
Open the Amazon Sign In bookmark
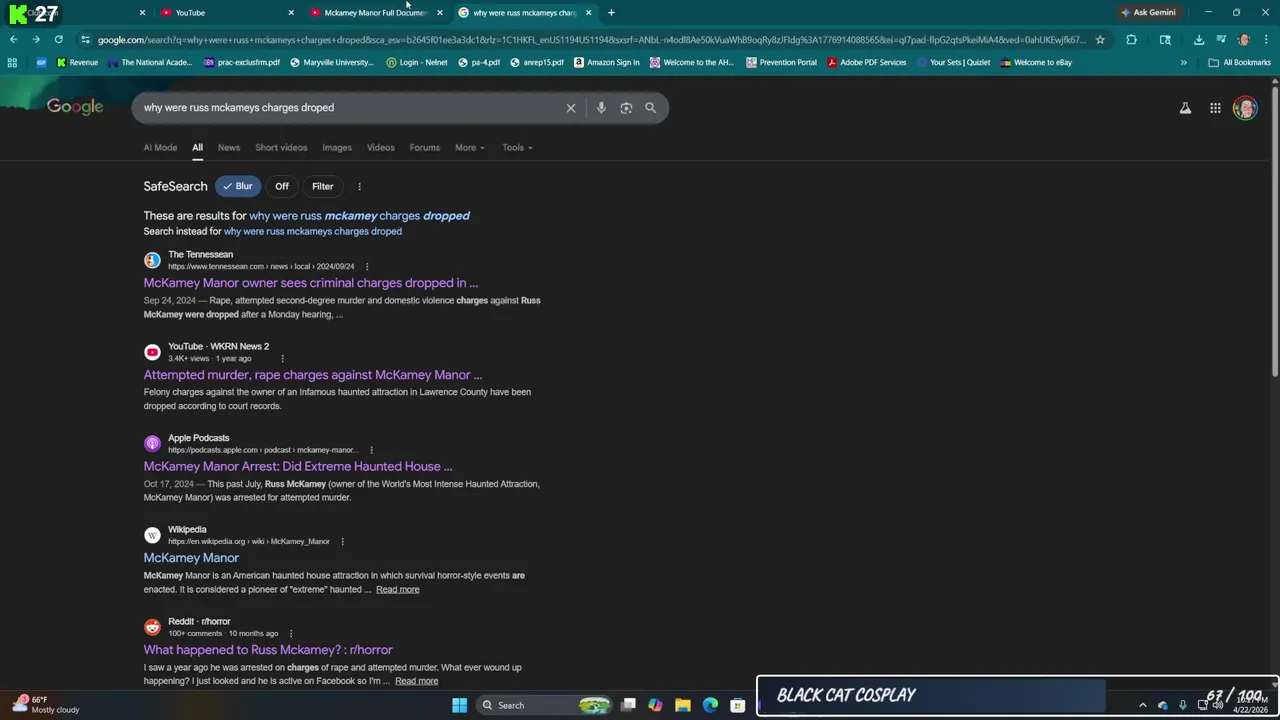pyautogui.click(x=607, y=63)
